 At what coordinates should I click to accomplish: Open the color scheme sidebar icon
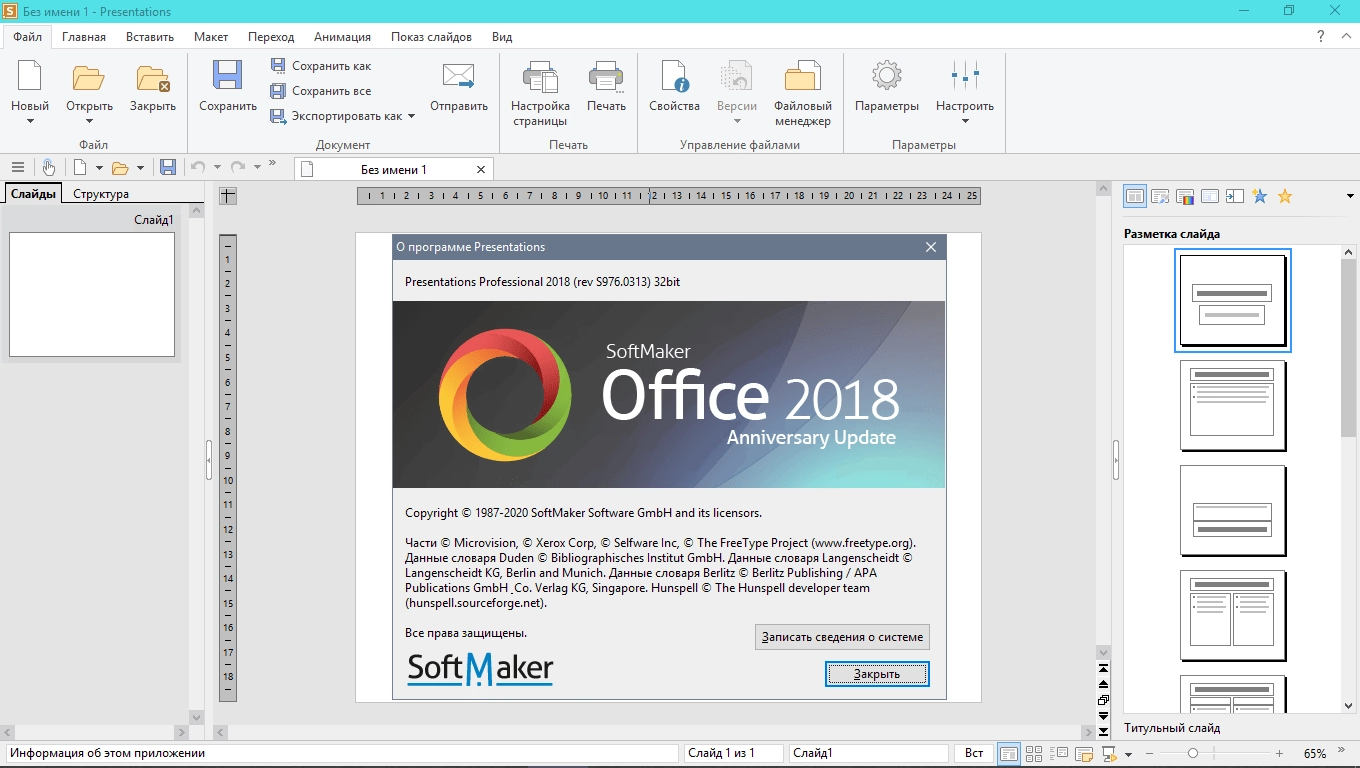(x=1185, y=196)
